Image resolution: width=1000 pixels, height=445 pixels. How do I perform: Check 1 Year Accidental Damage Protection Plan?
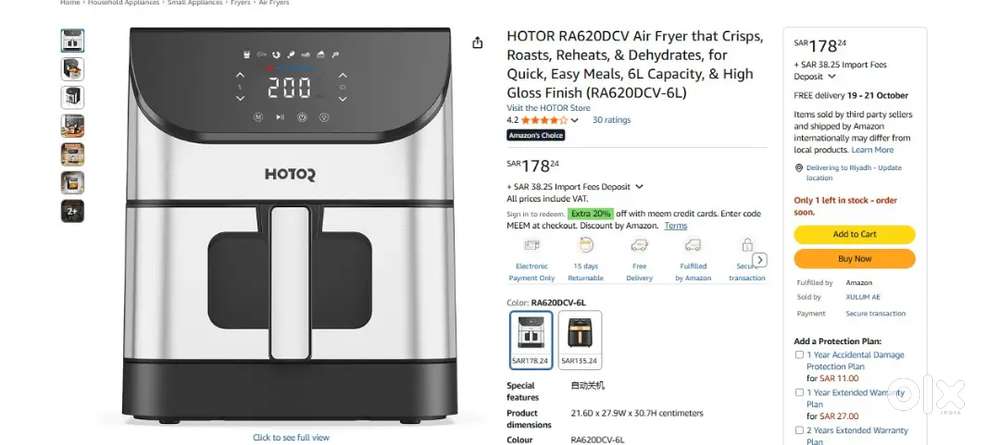point(799,354)
